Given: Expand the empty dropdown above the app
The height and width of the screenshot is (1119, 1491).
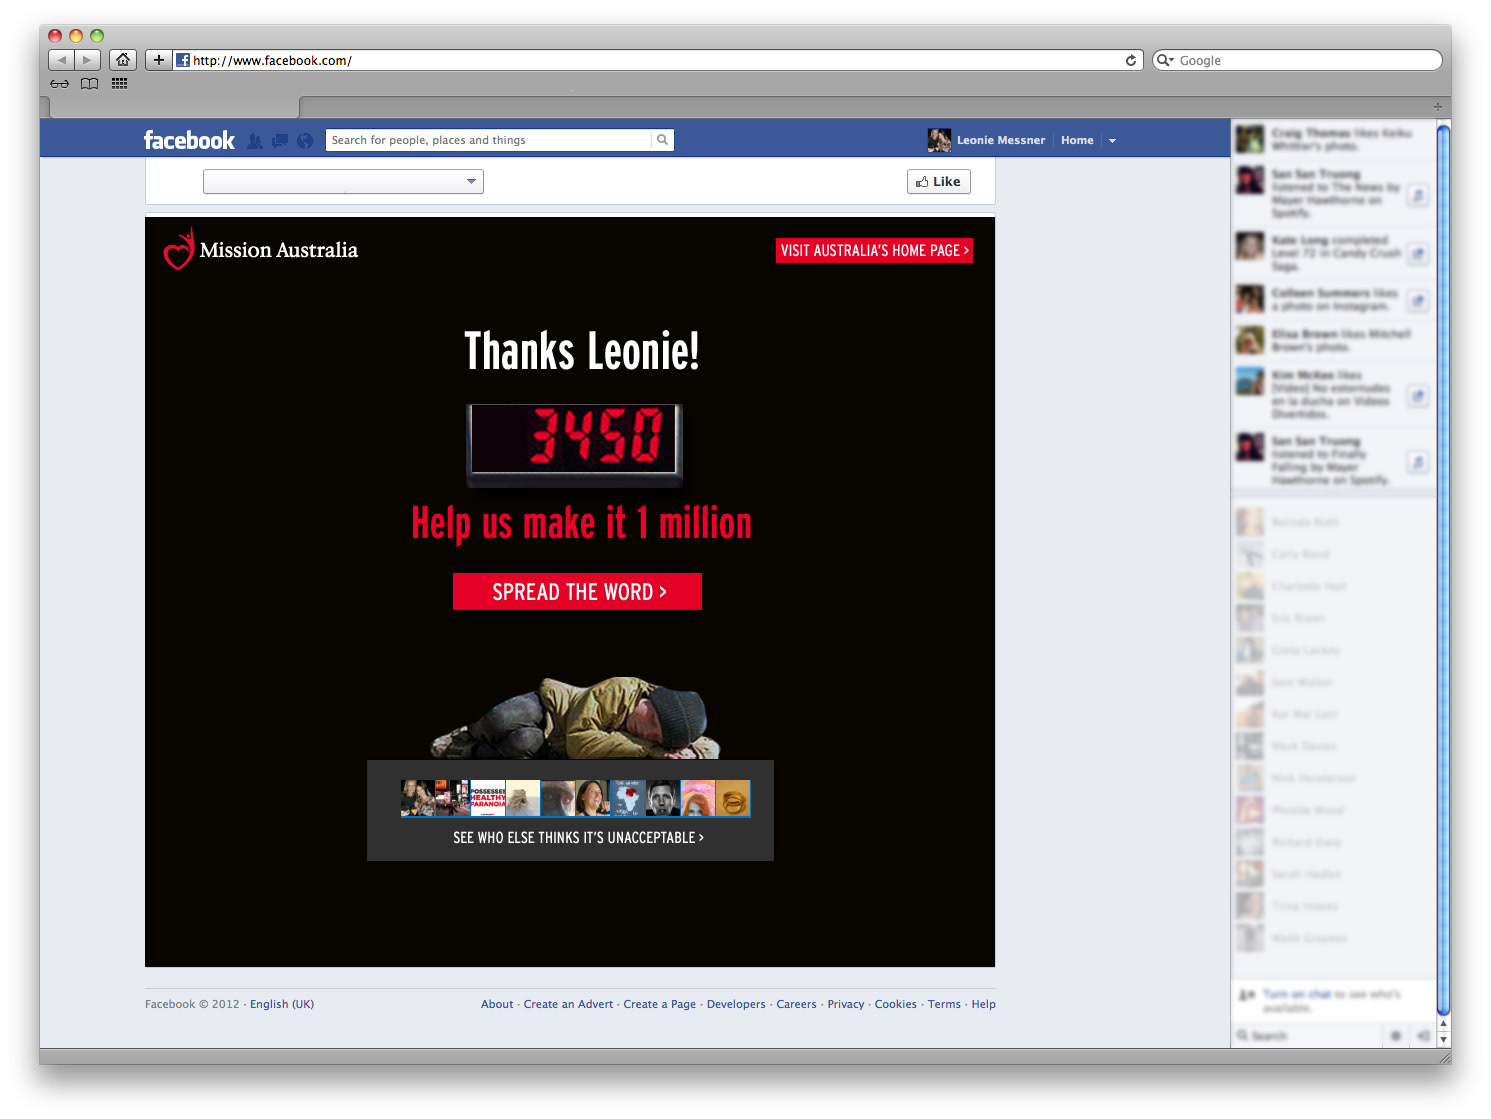Looking at the screenshot, I should coord(343,181).
